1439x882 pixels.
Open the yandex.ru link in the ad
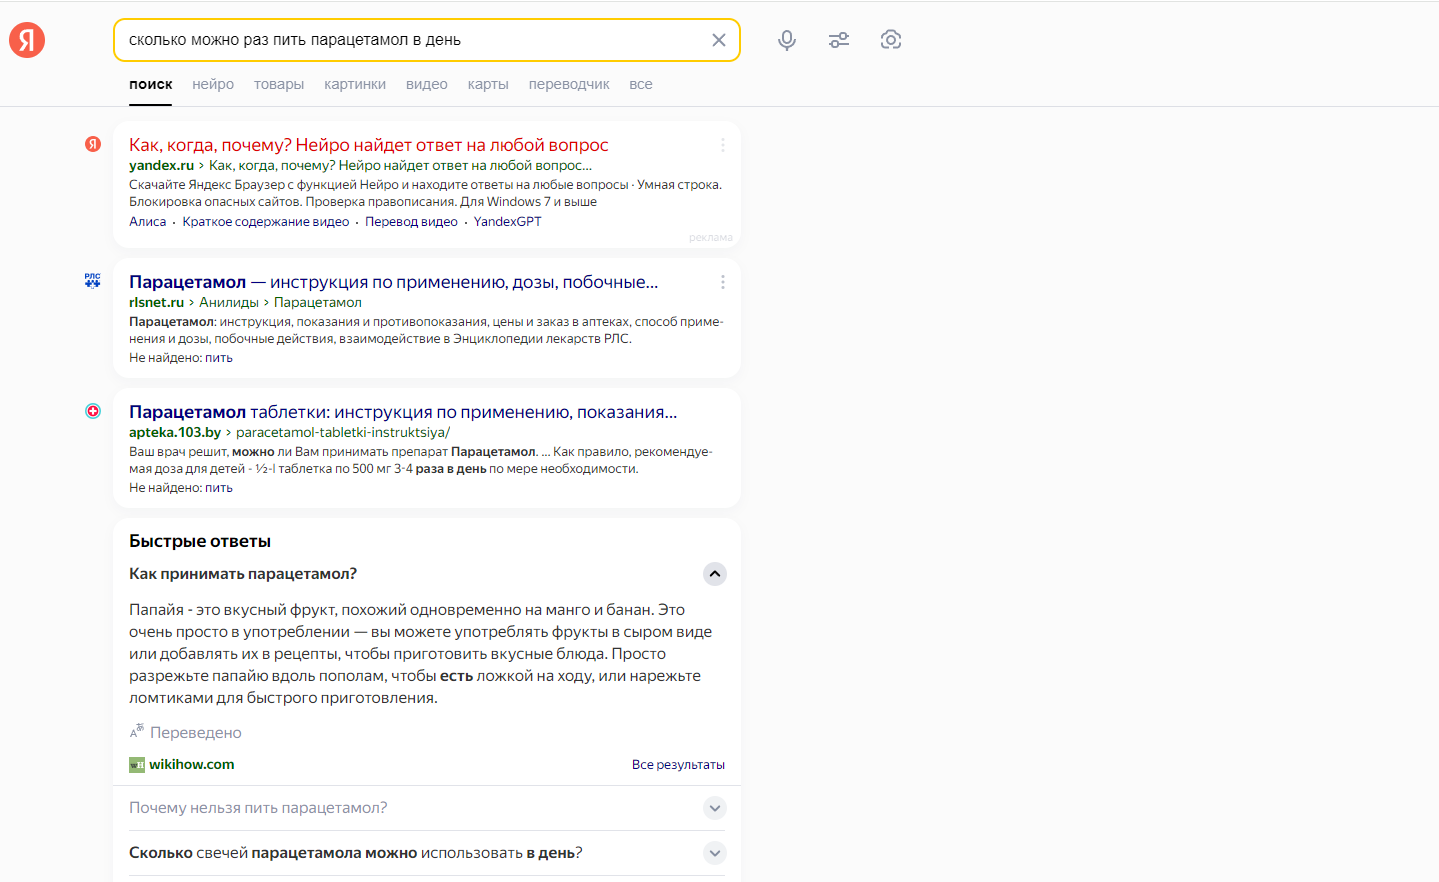161,165
